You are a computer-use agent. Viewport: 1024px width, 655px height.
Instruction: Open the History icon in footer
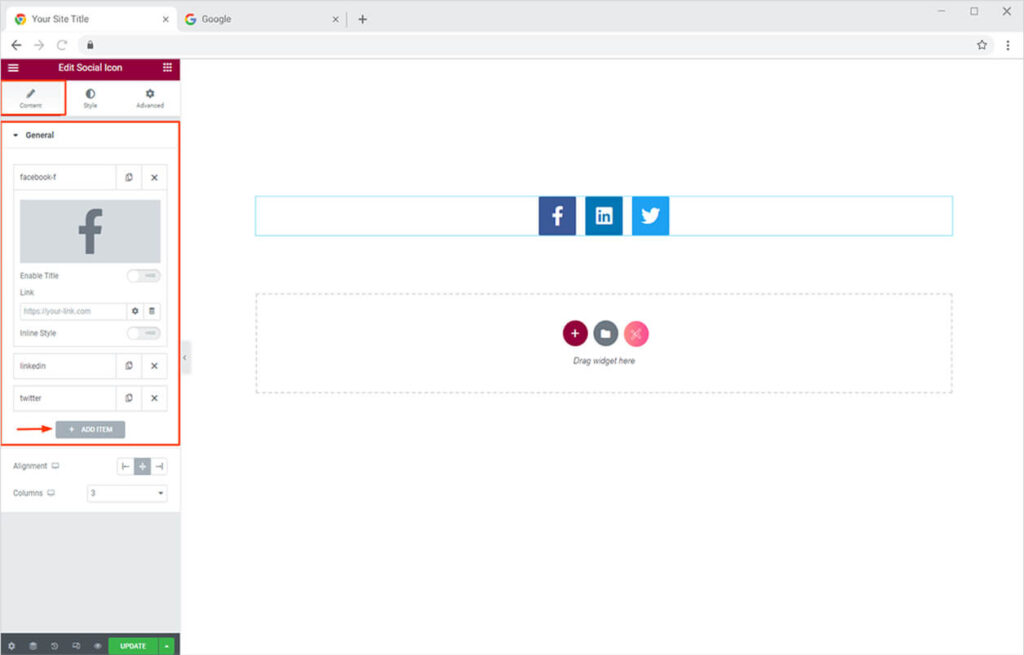[54, 646]
